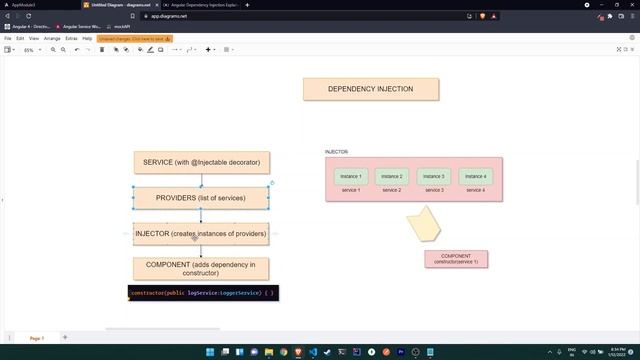Reload the page in browser
Viewport: 640px width, 360px height.
29,16
